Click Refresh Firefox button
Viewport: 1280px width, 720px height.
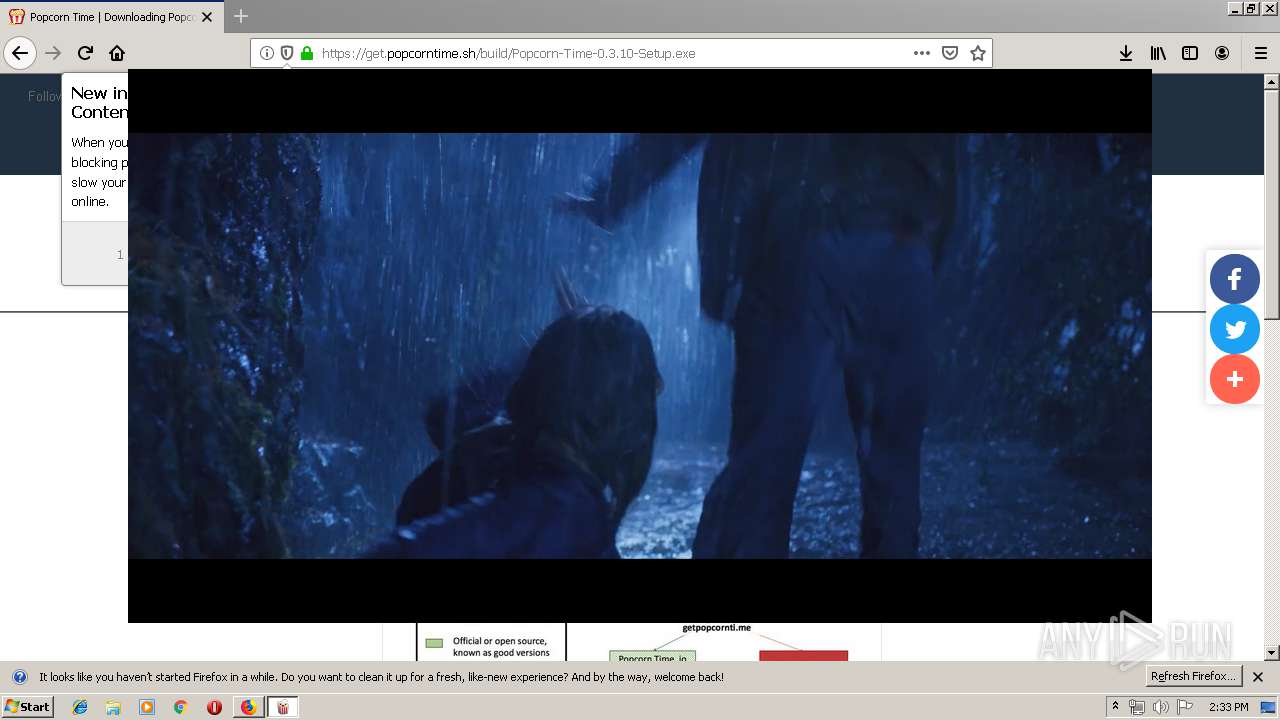pyautogui.click(x=1193, y=676)
